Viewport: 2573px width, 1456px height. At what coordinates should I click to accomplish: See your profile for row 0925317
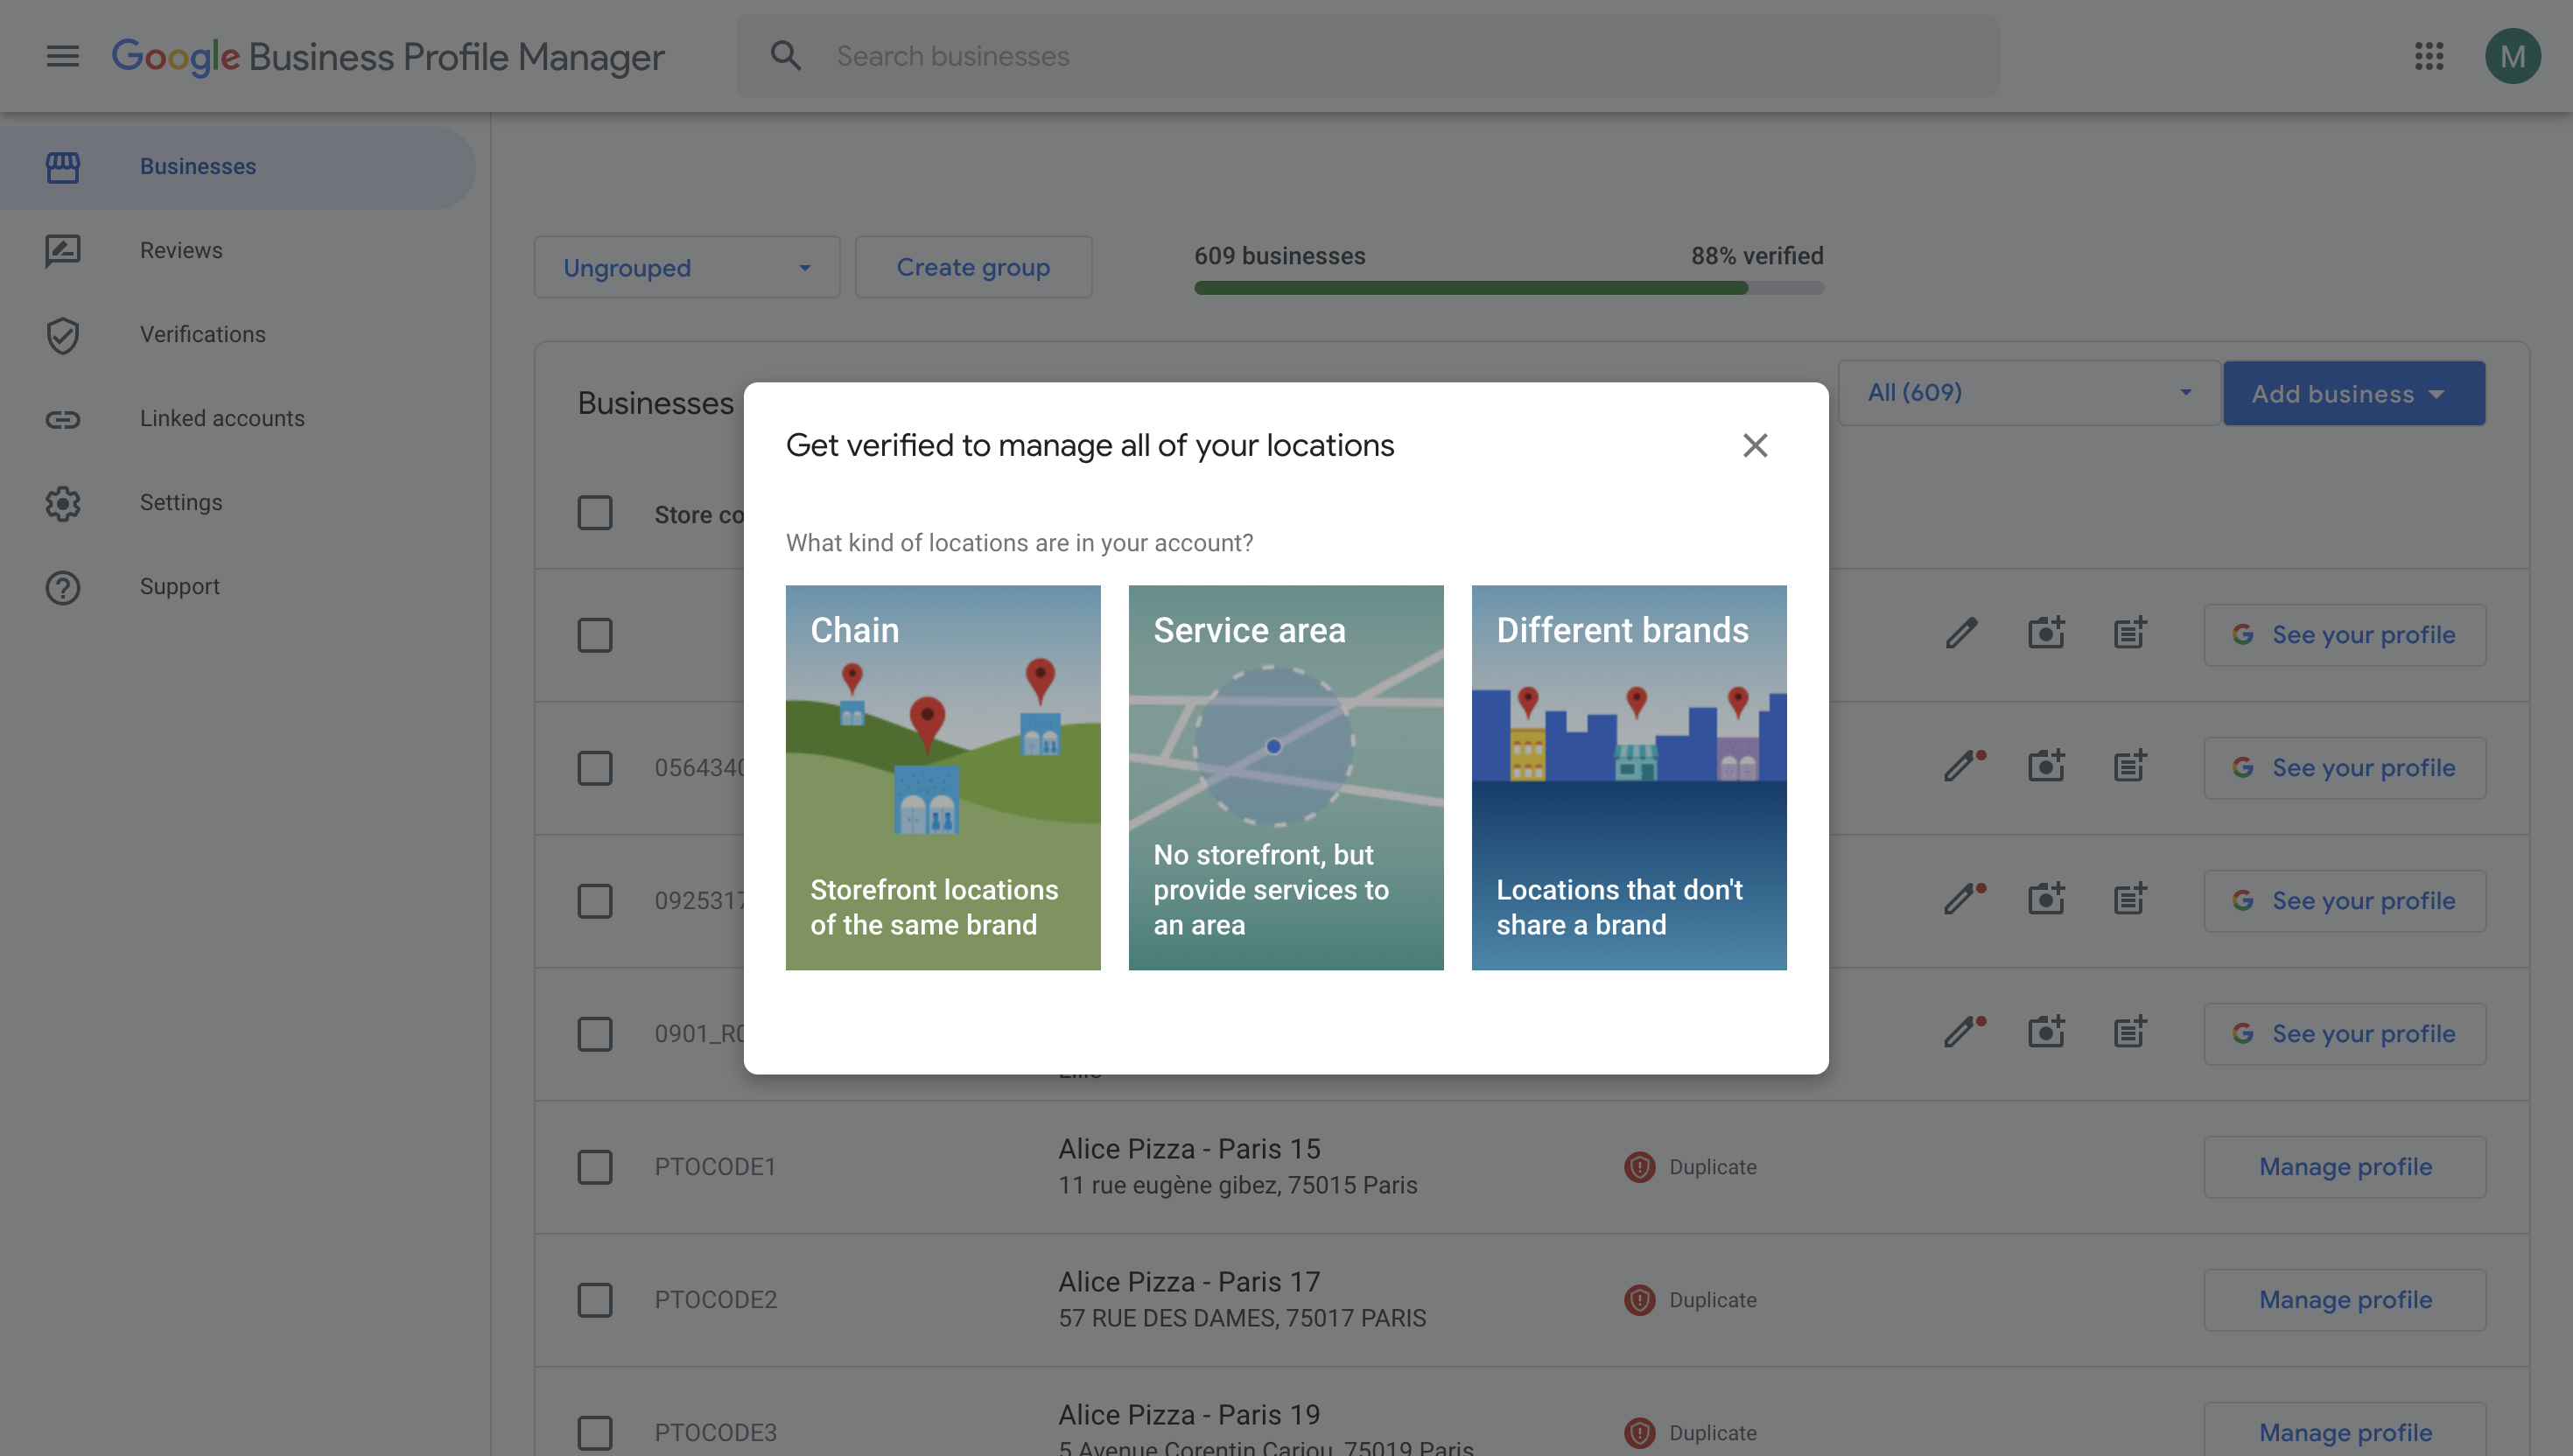(2345, 901)
